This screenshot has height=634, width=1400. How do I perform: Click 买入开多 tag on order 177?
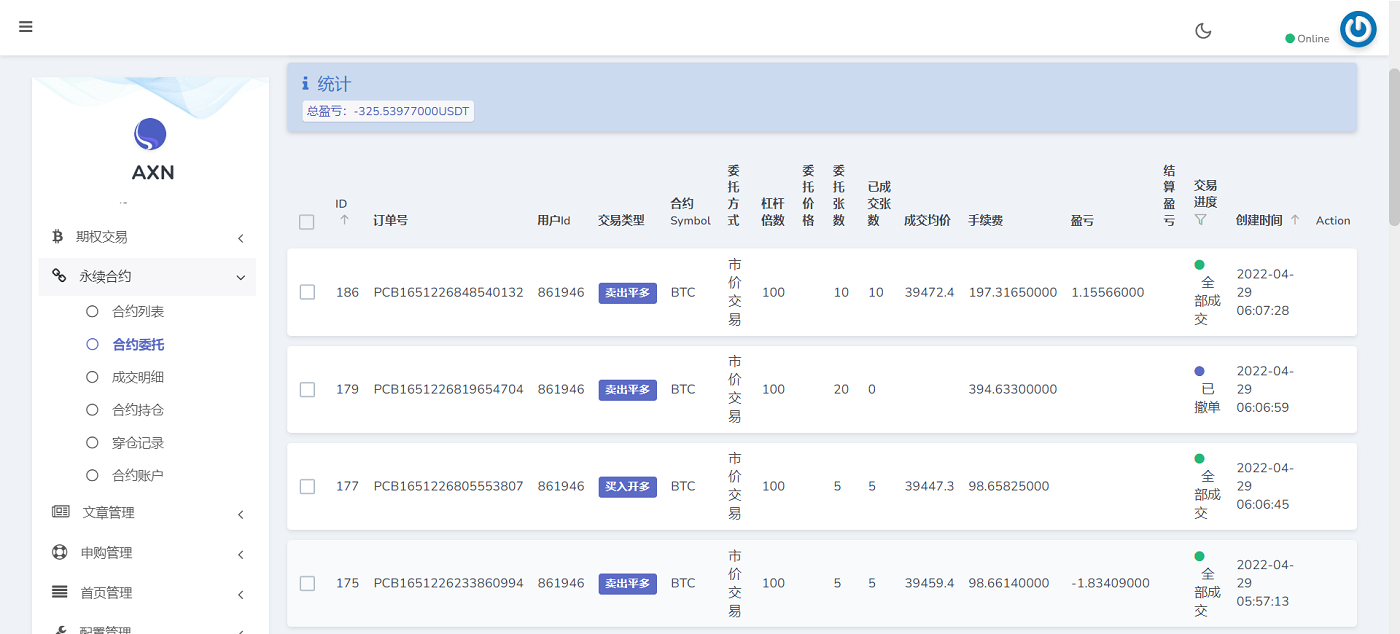(x=627, y=487)
